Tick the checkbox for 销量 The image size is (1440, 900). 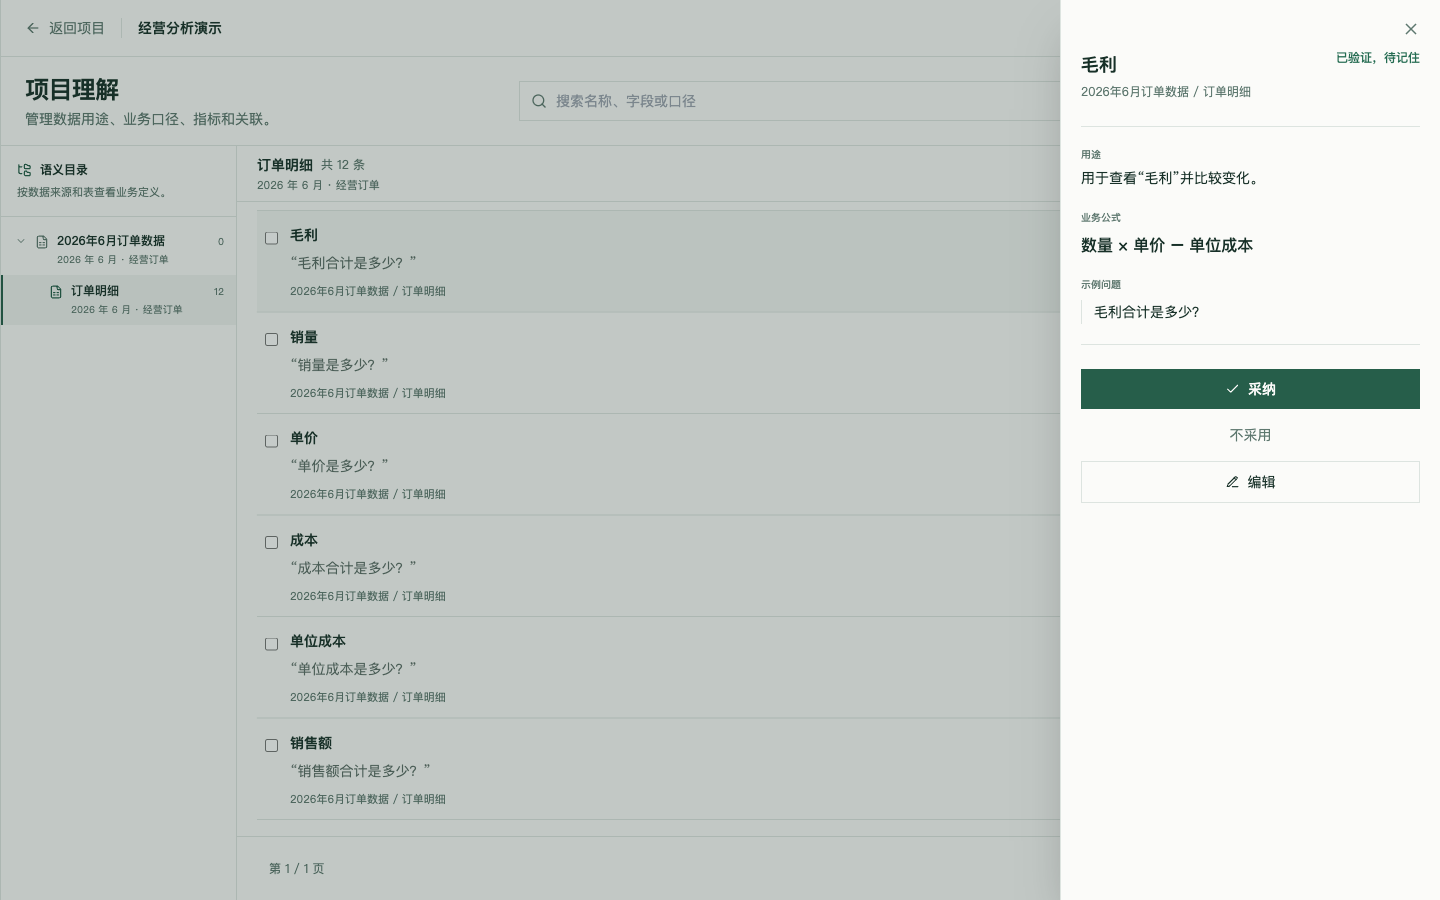271,339
